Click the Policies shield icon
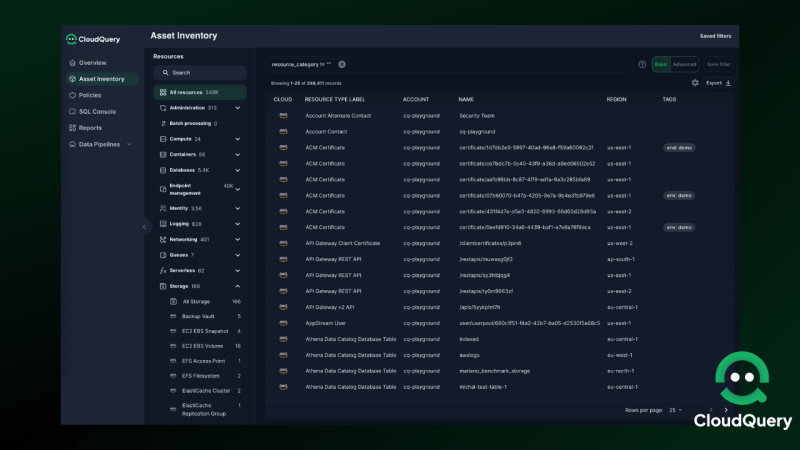The width and height of the screenshot is (800, 450). coord(72,95)
